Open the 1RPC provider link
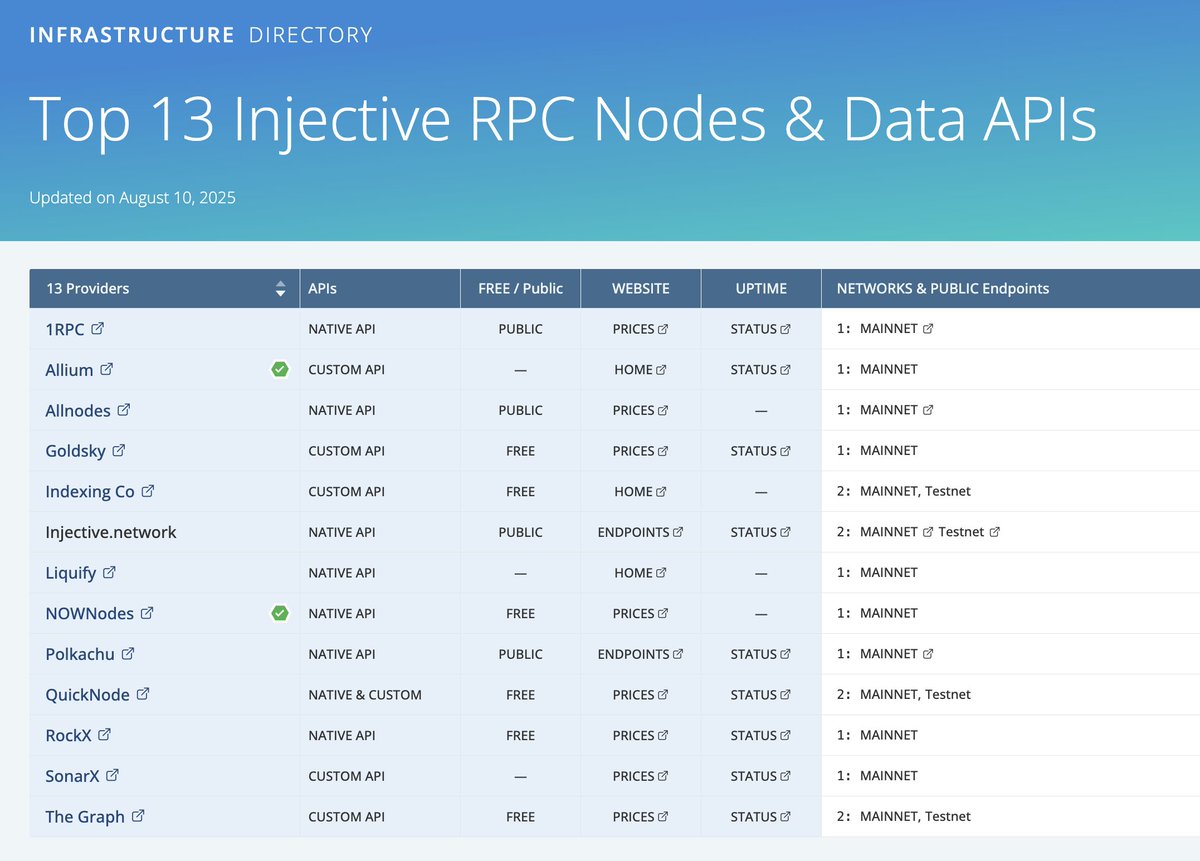The height and width of the screenshot is (861, 1200). tap(75, 329)
